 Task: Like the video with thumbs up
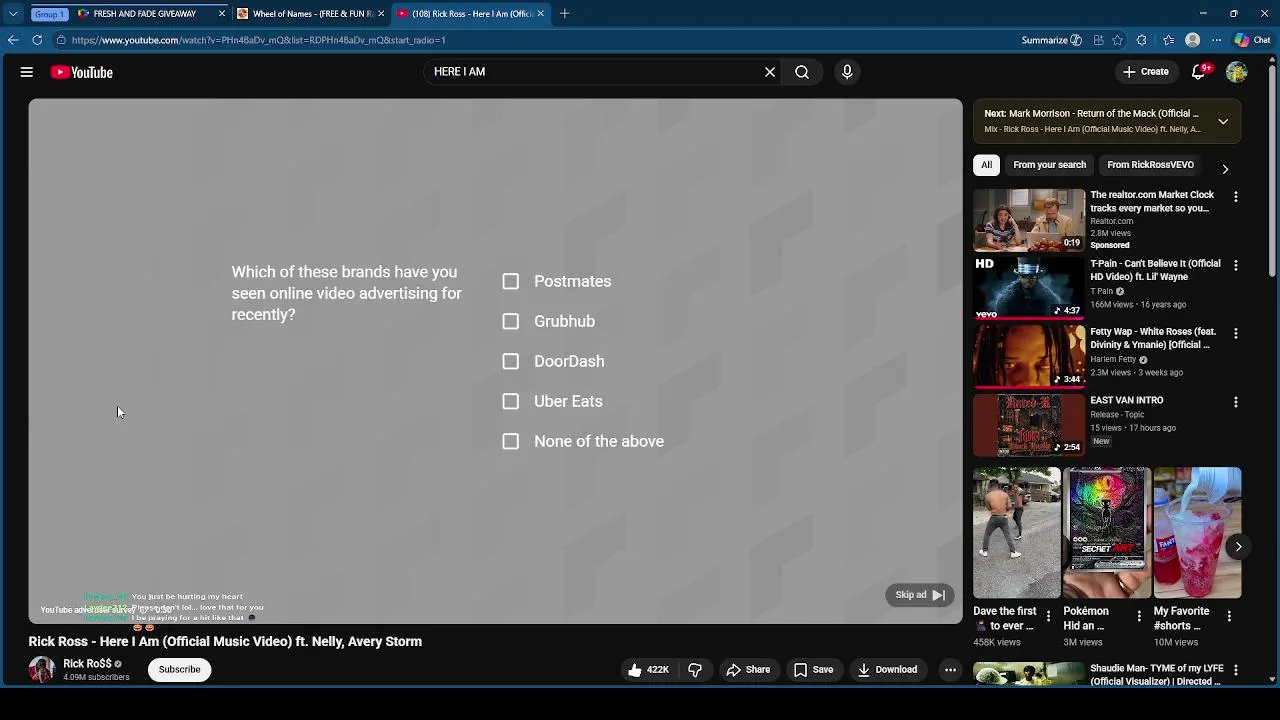point(647,670)
